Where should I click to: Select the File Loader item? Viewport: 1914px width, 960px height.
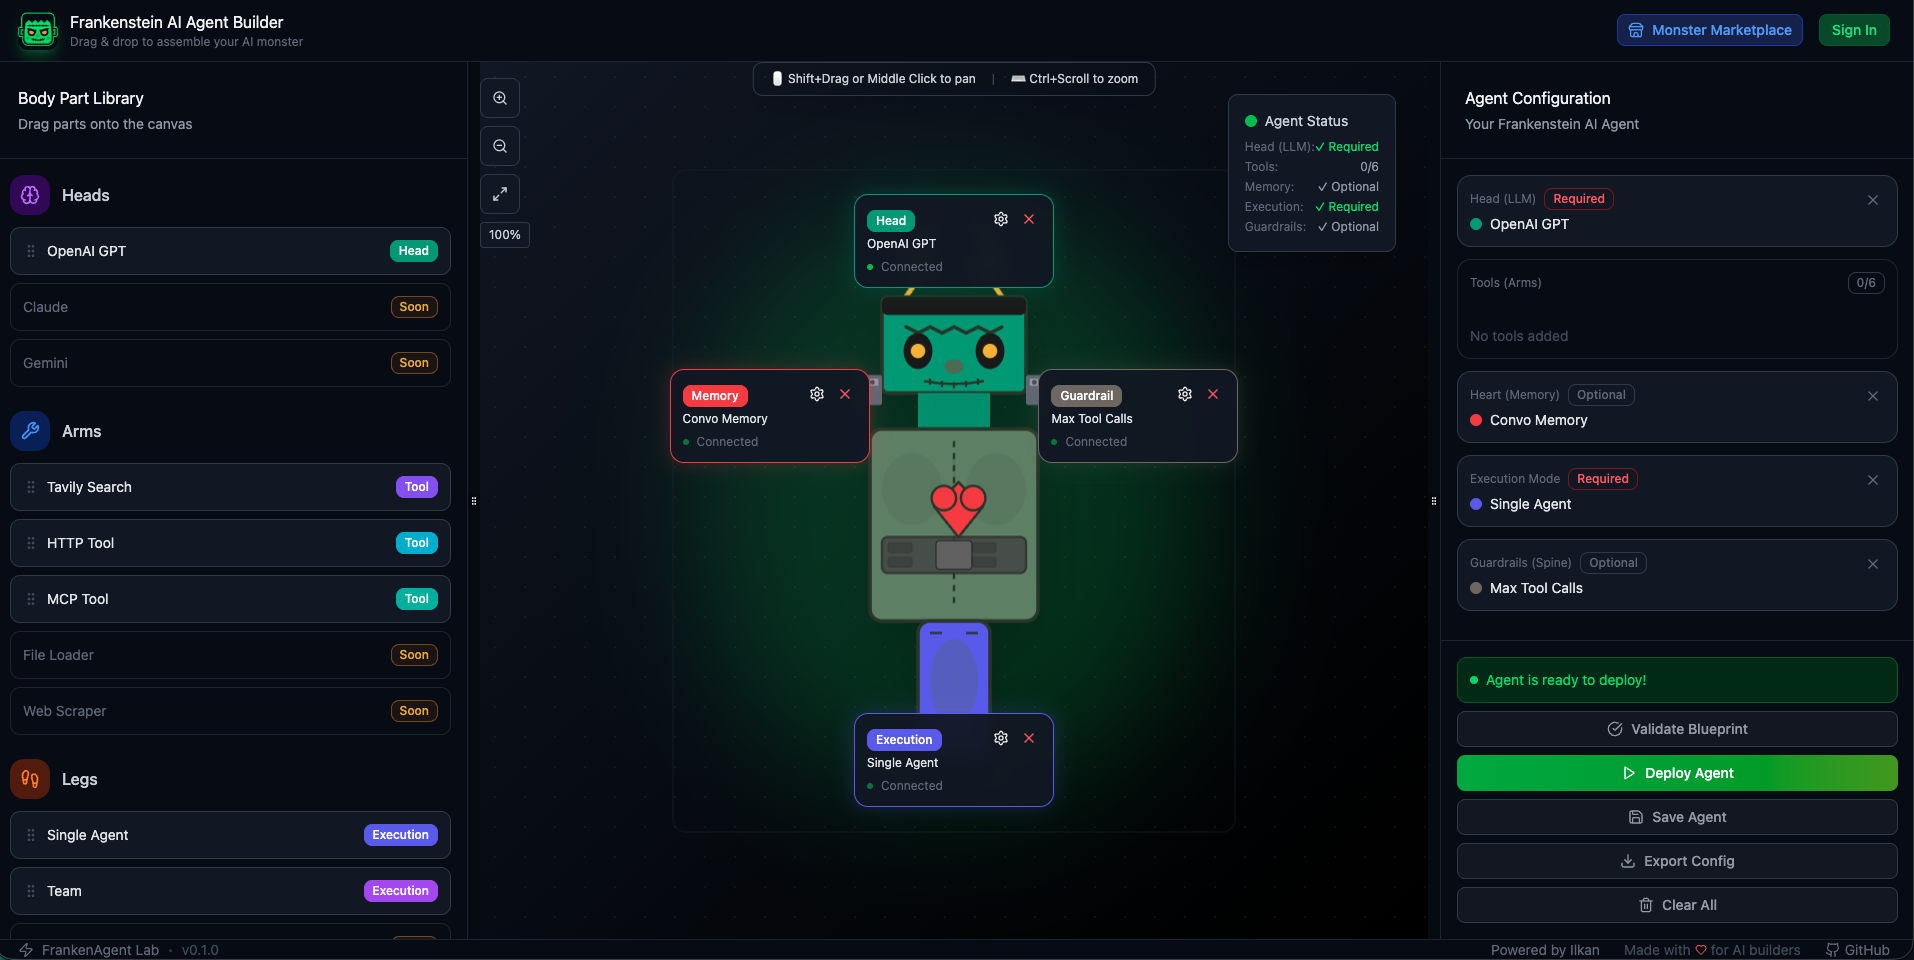[230, 655]
